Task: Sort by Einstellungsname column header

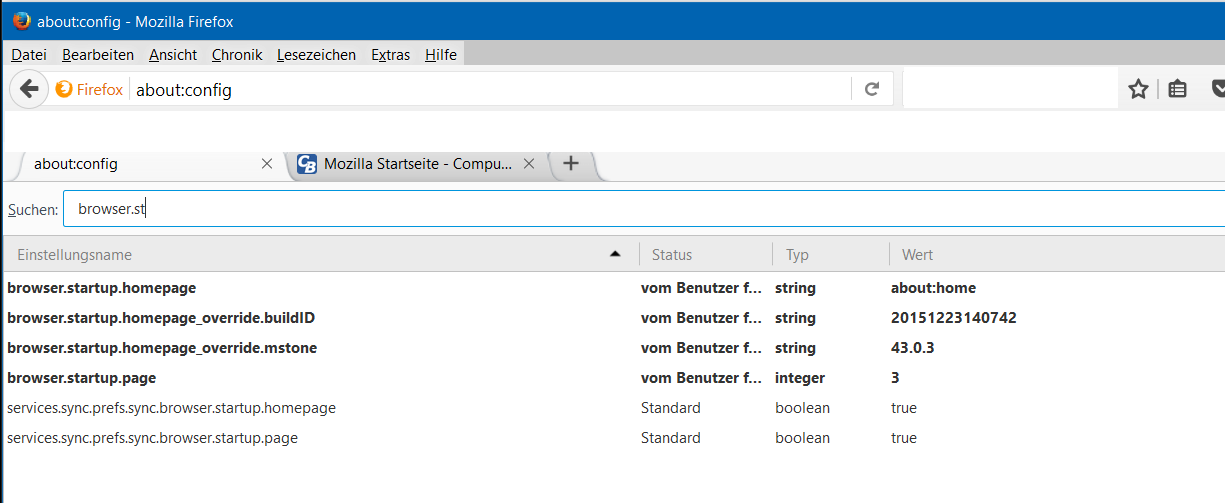Action: [x=320, y=255]
